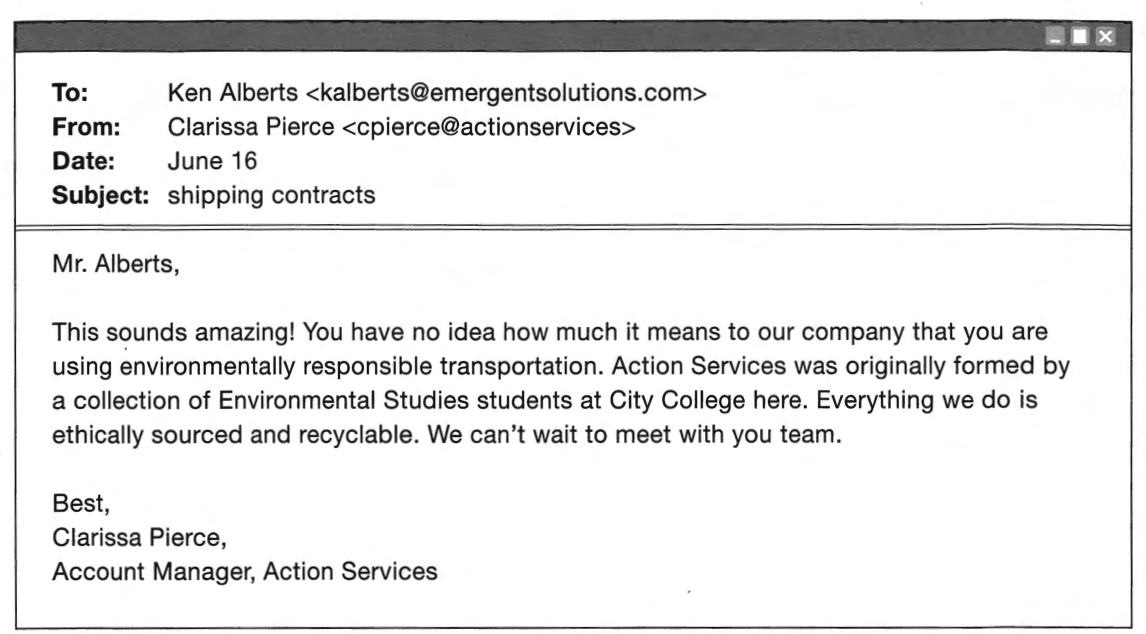
Task: Click the Subject: field label
Action: tap(100, 195)
